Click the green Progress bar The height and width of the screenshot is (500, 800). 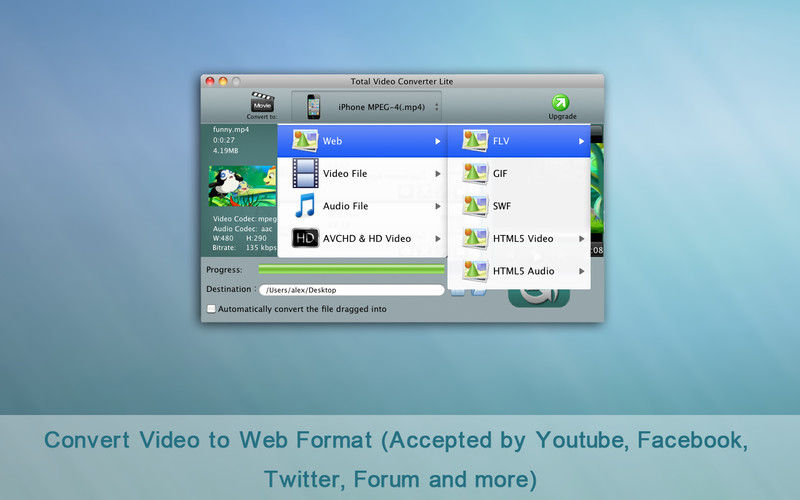coord(352,269)
